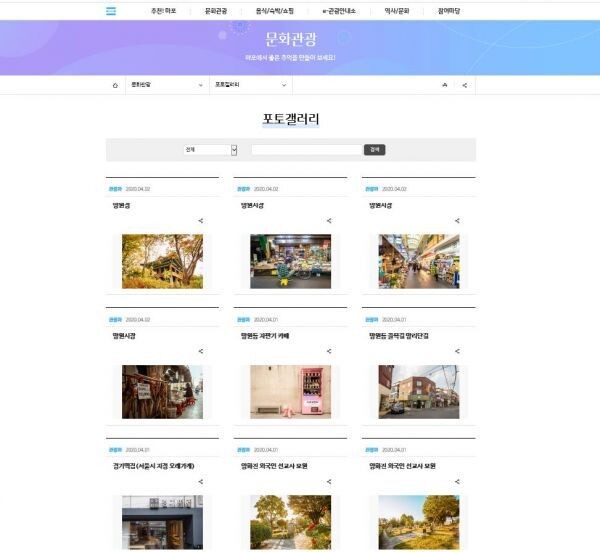Viewport: 600px width, 552px height.
Task: Open the 망원동 골목길 street photo thumbnail
Action: [x=418, y=391]
